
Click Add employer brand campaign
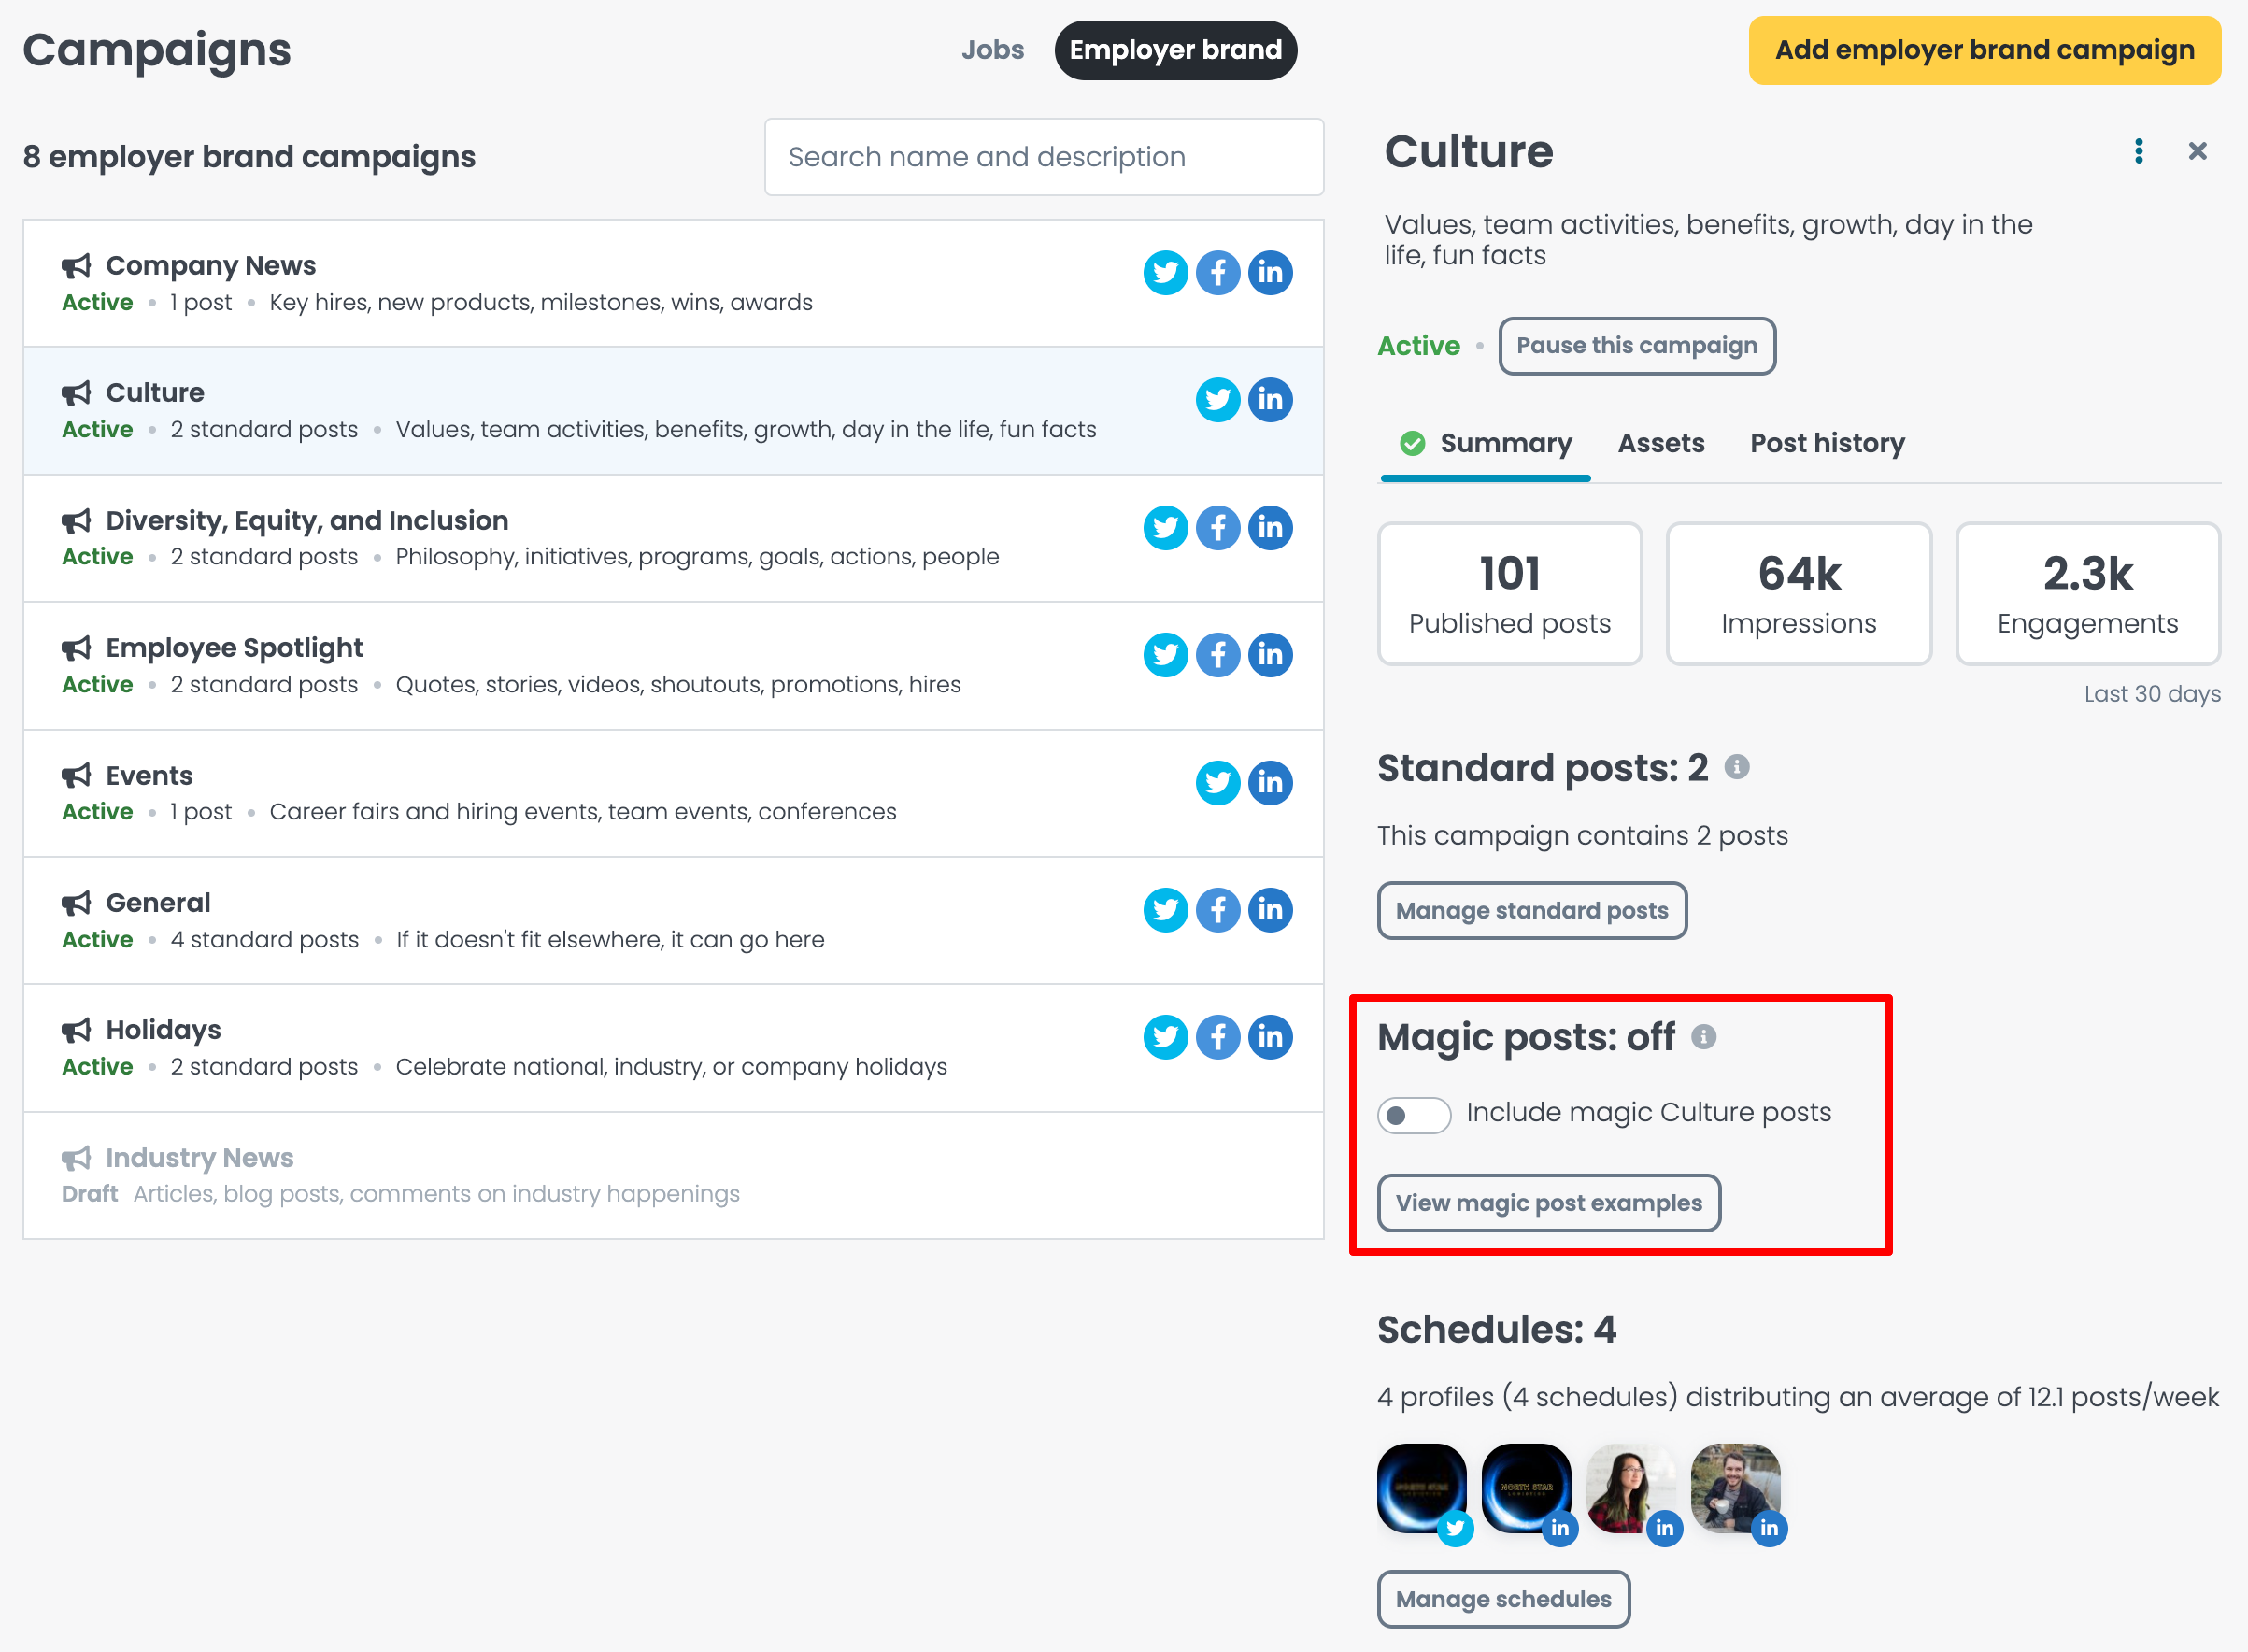coord(1983,49)
